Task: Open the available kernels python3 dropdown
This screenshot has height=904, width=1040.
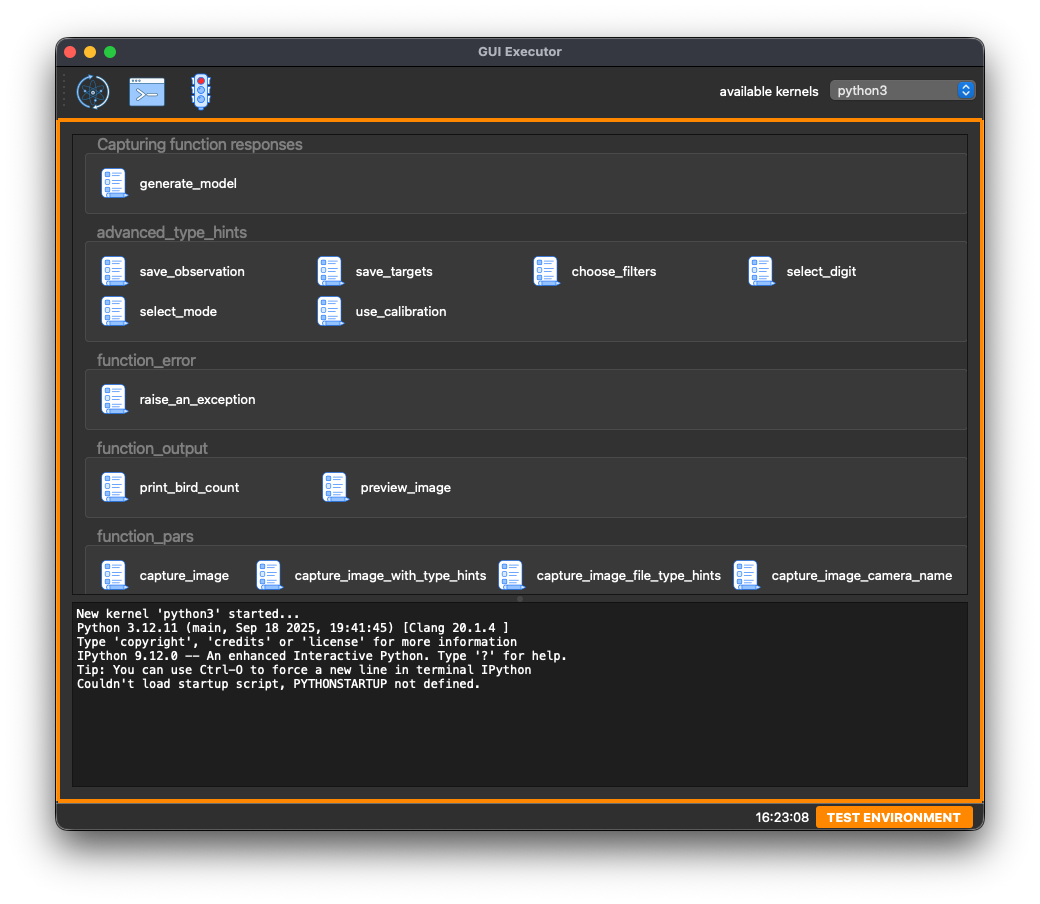Action: pyautogui.click(x=902, y=91)
